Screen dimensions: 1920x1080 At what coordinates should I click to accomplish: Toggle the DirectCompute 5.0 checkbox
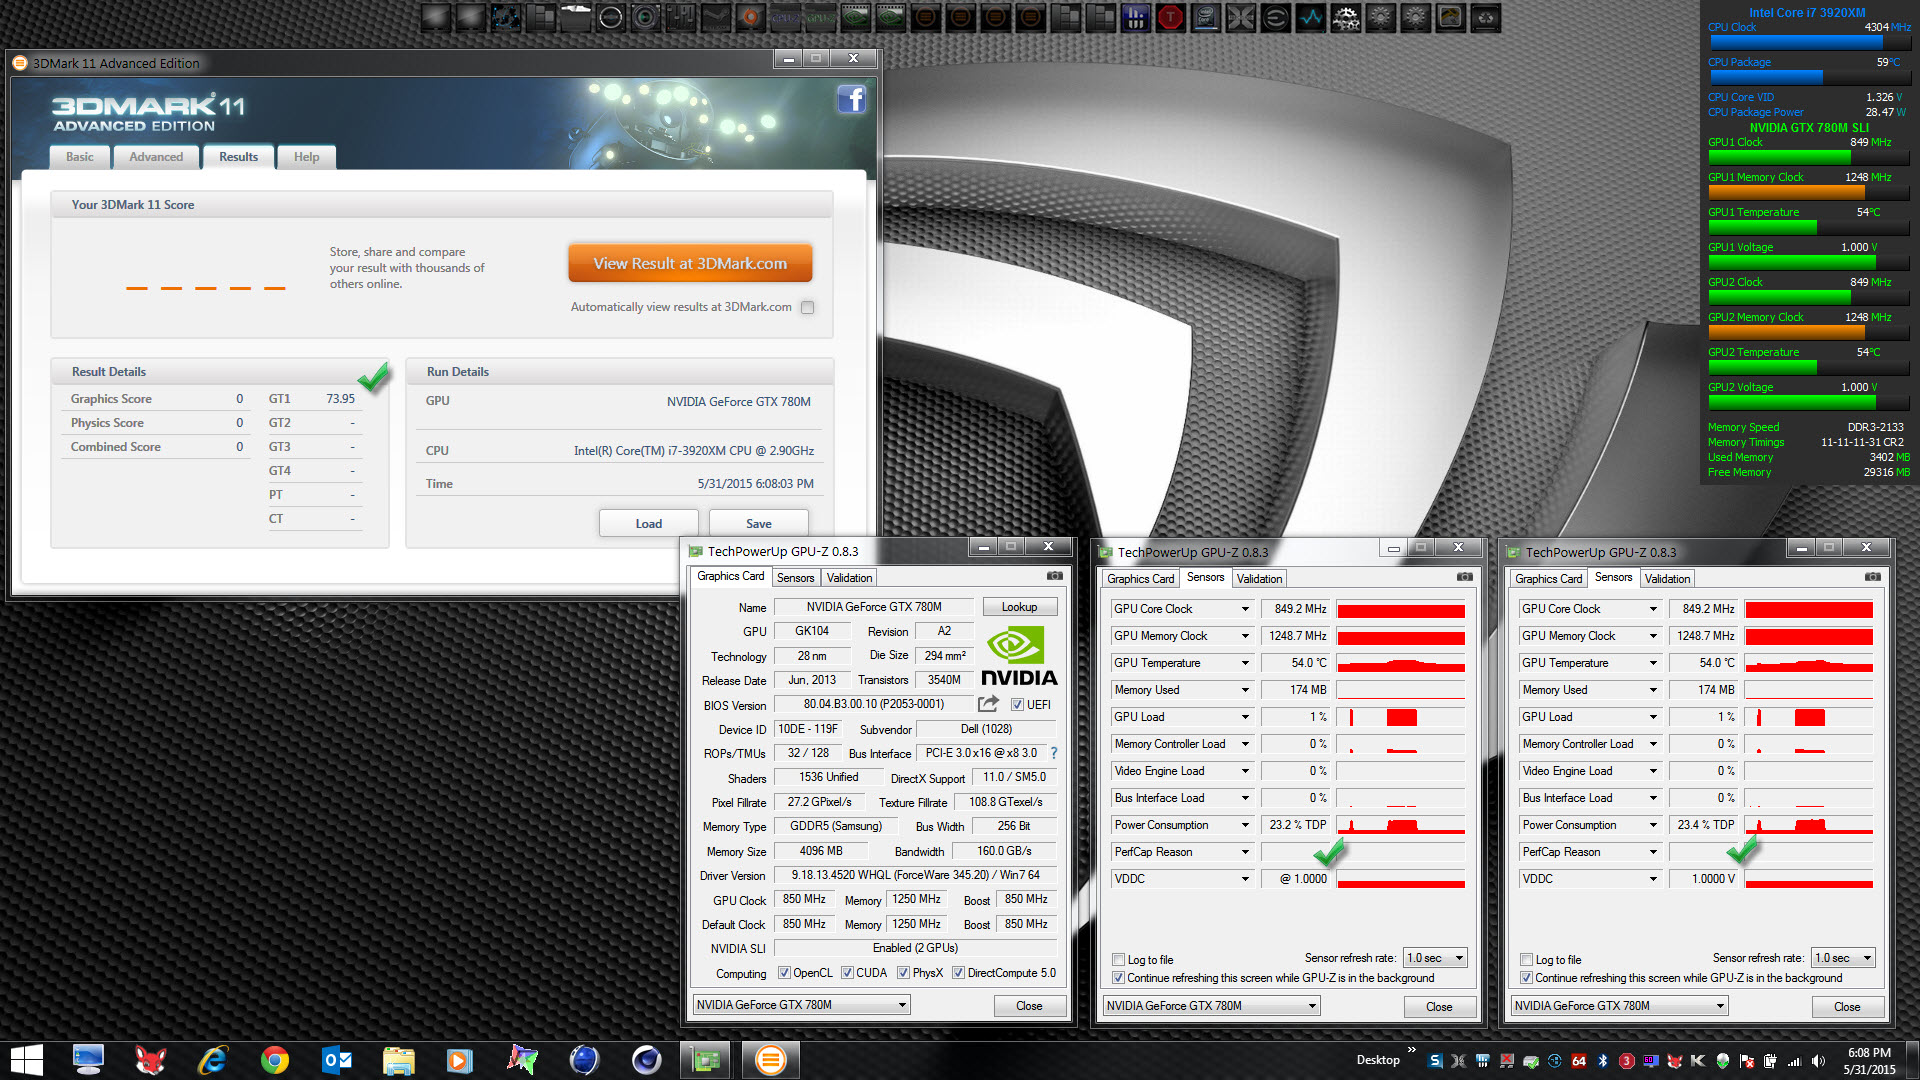(x=958, y=973)
